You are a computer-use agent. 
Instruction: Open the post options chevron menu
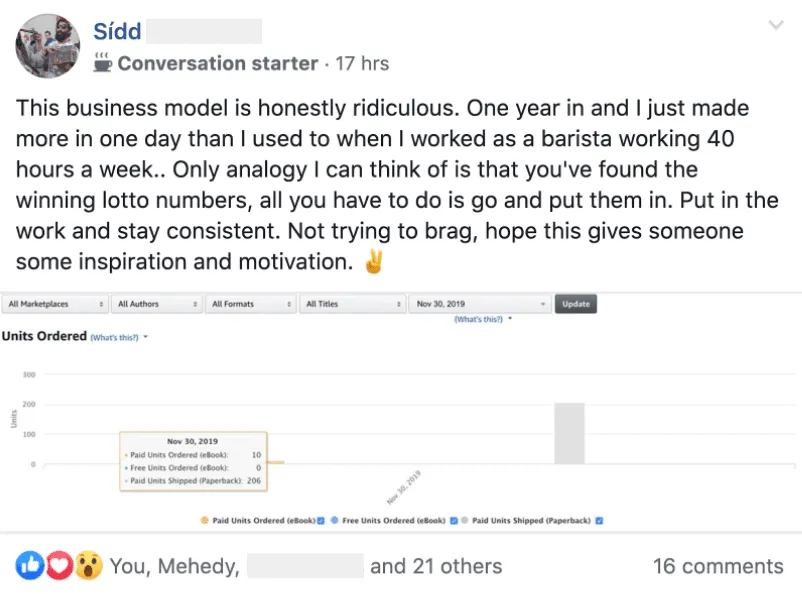775,25
